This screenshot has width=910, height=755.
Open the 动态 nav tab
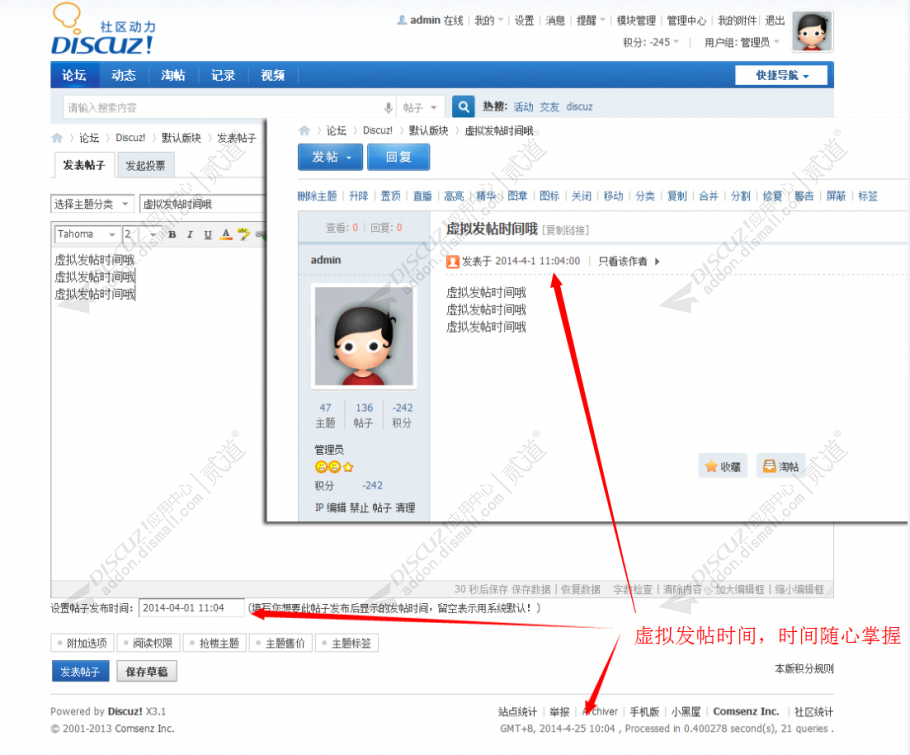point(124,75)
